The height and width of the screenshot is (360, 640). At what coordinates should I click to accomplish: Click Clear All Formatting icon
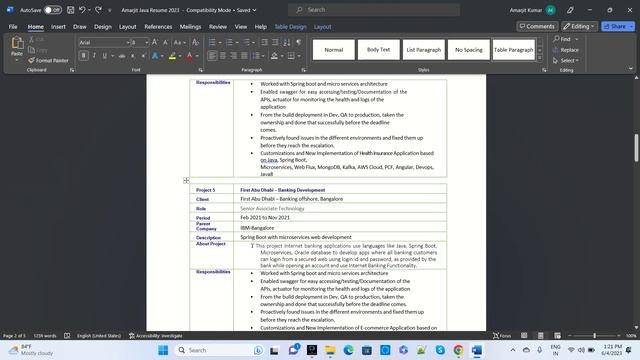(195, 42)
